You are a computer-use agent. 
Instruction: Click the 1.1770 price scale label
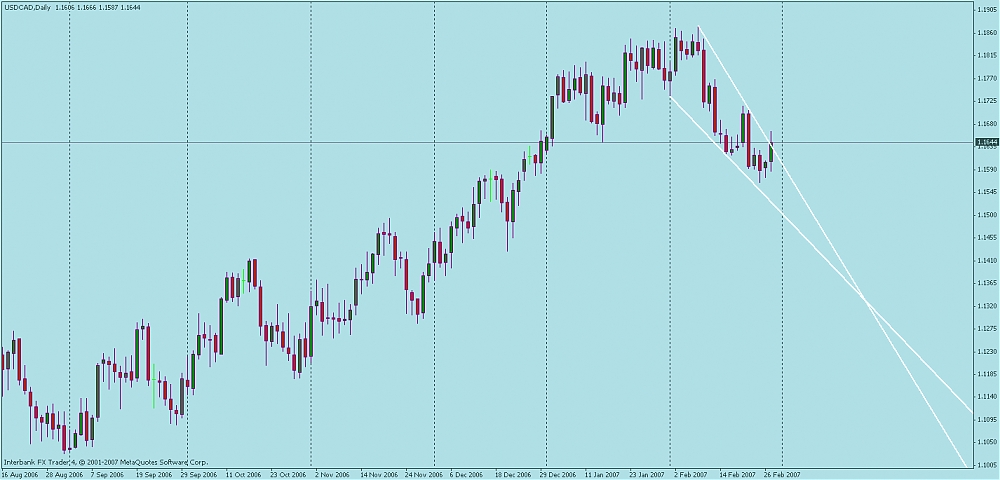(x=985, y=78)
